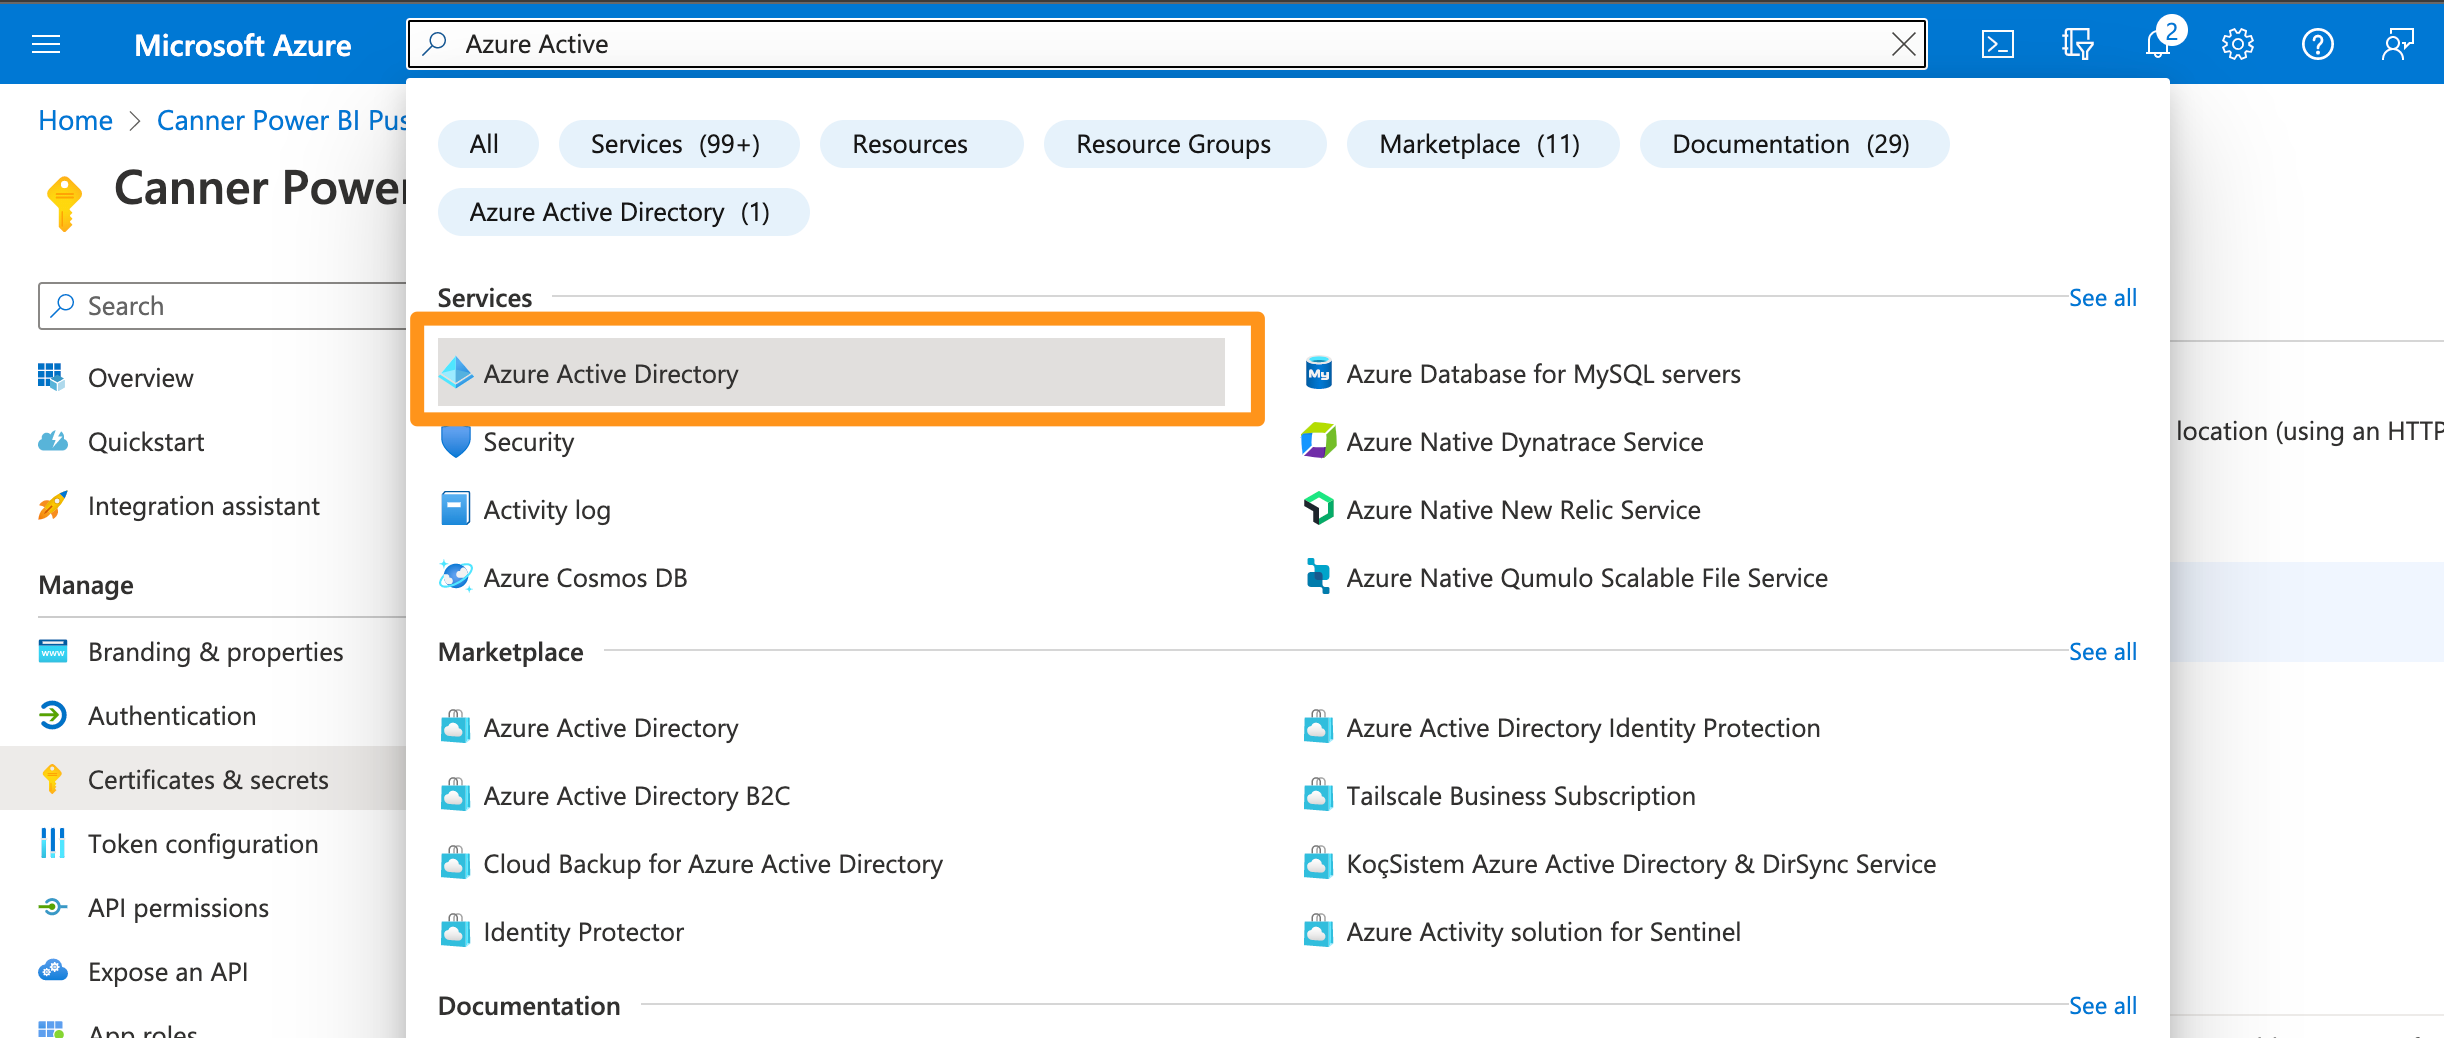The width and height of the screenshot is (2444, 1038).
Task: Click the Azure Cosmos DB icon
Action: (456, 577)
